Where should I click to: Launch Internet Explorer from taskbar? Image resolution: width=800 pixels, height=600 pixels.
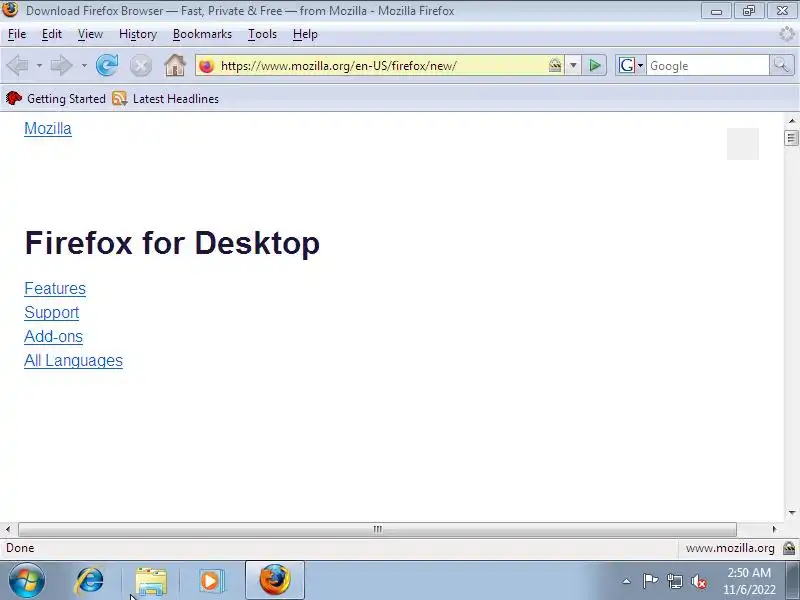(89, 581)
